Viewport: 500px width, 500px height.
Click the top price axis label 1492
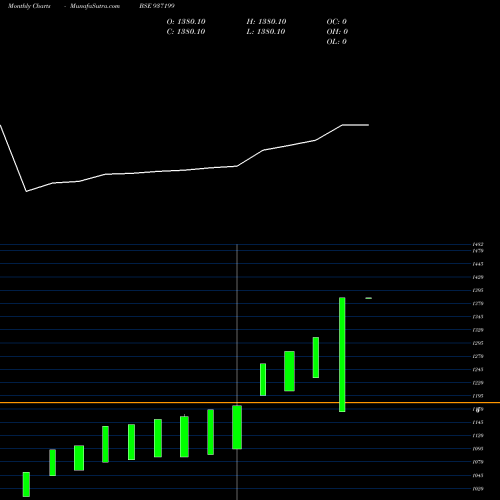[x=478, y=244]
